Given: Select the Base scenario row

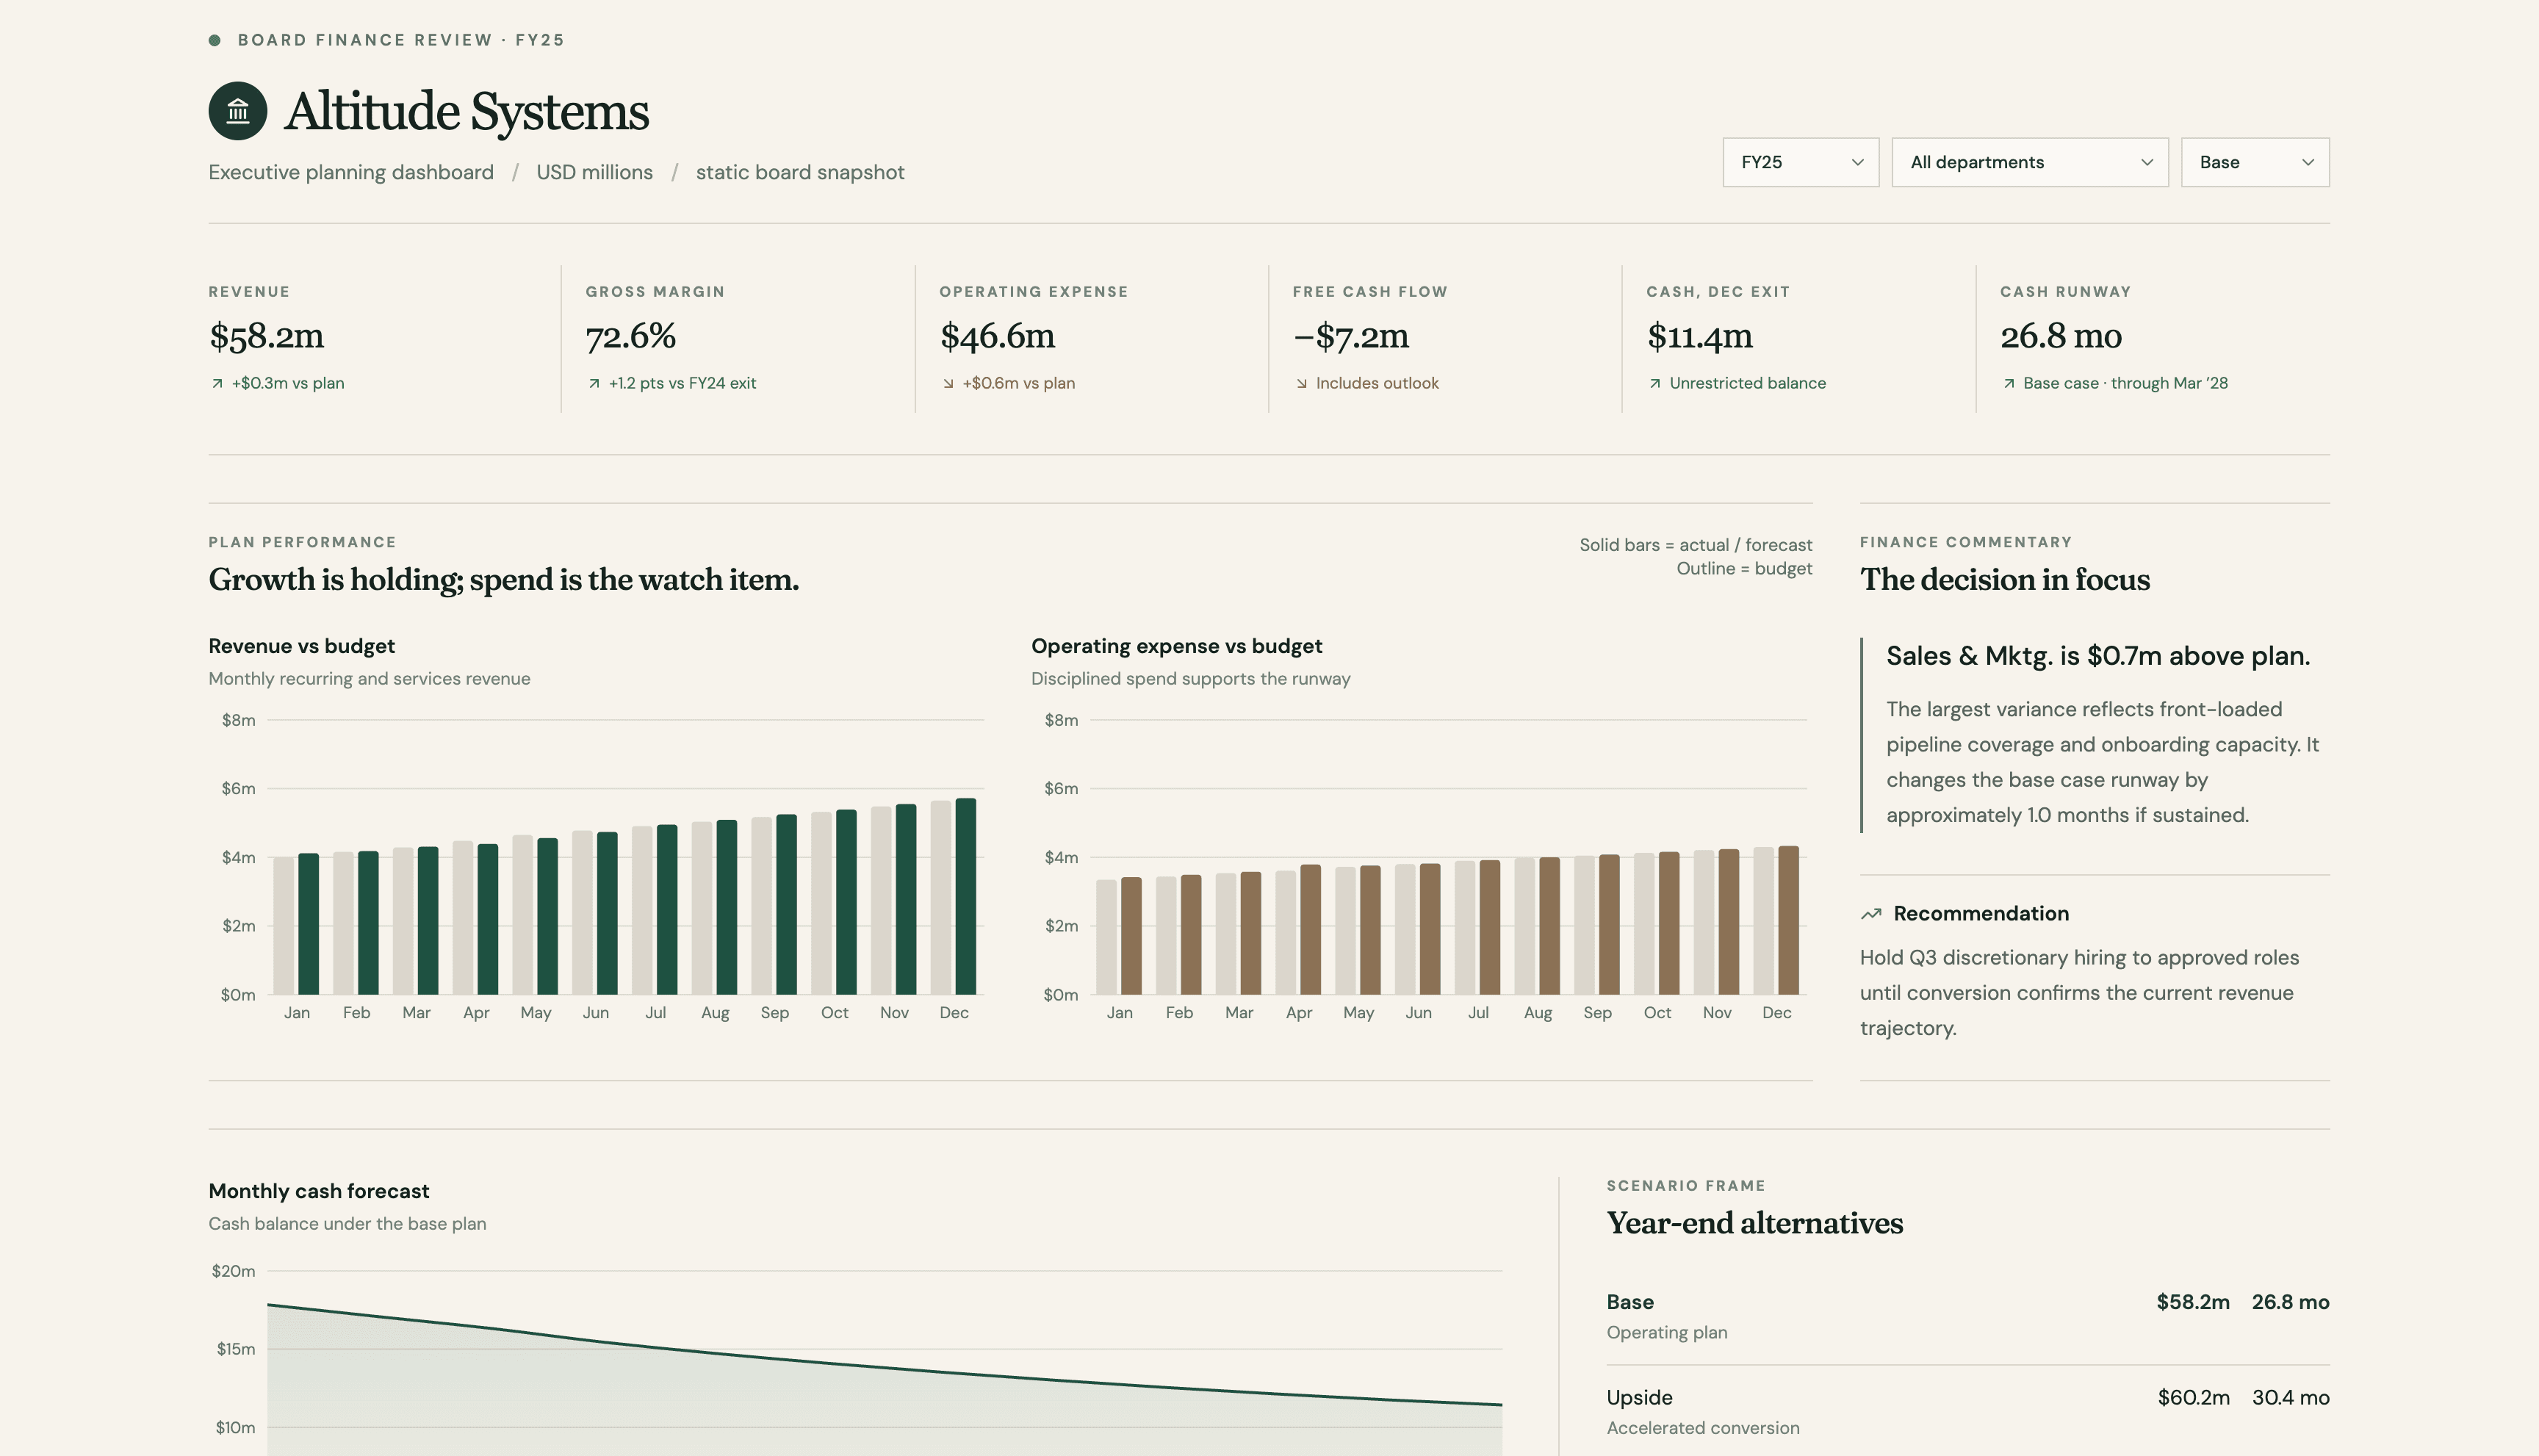Looking at the screenshot, I should click(x=1967, y=1316).
